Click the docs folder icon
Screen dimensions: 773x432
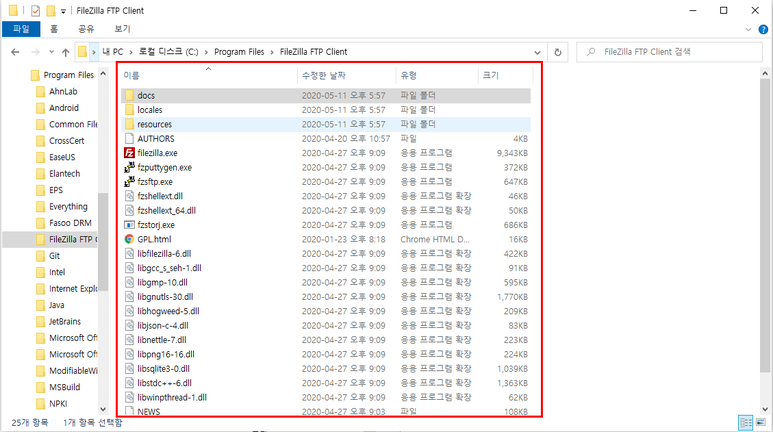[x=129, y=95]
